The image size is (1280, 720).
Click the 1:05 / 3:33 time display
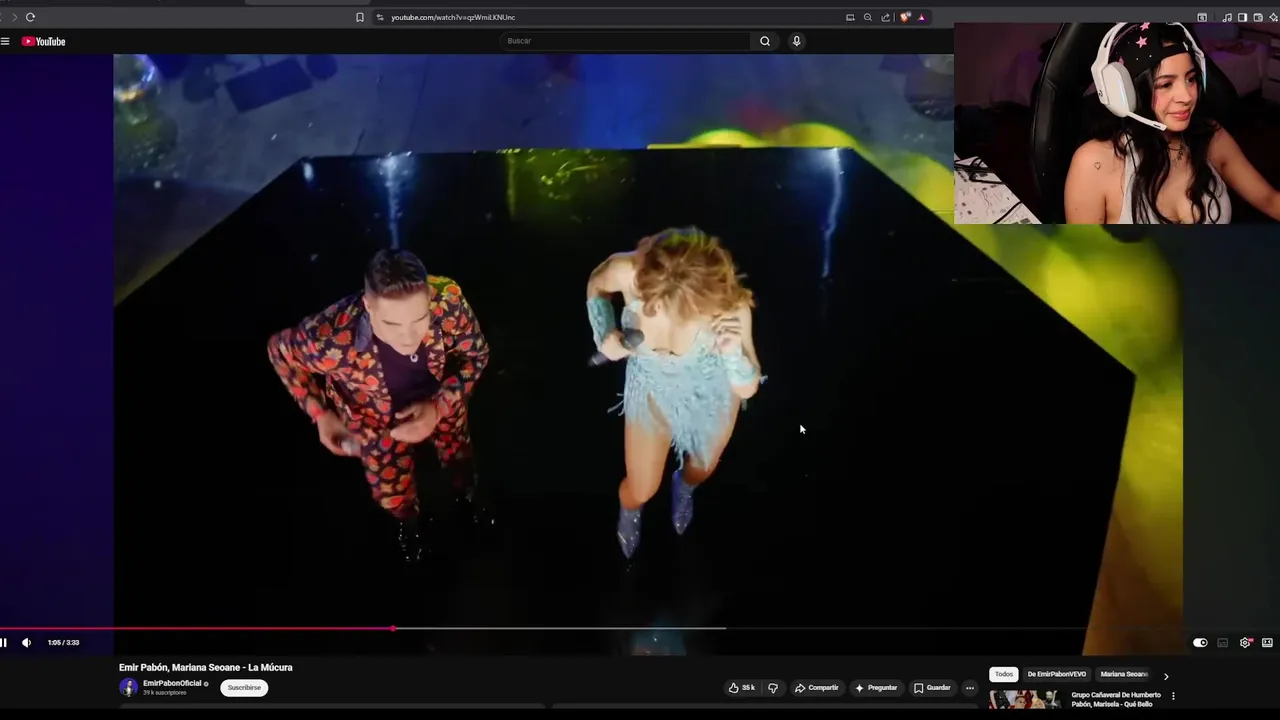coord(63,643)
